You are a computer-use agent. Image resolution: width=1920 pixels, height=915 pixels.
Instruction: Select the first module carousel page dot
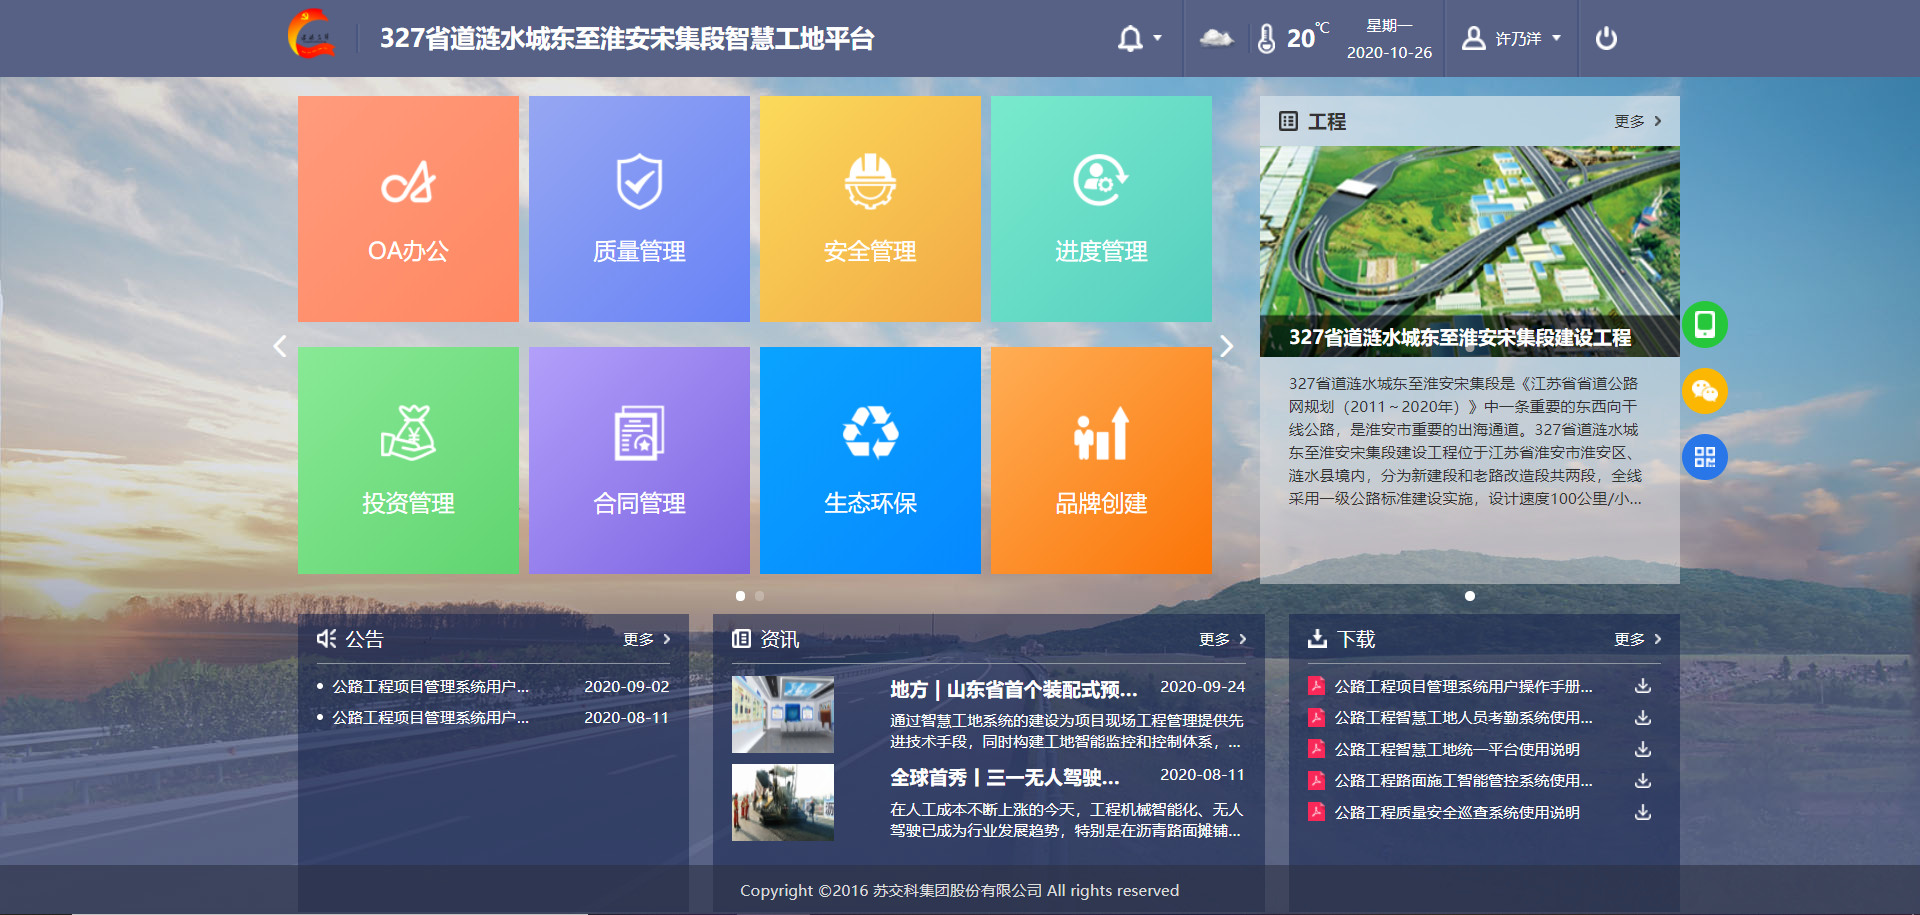coord(740,596)
